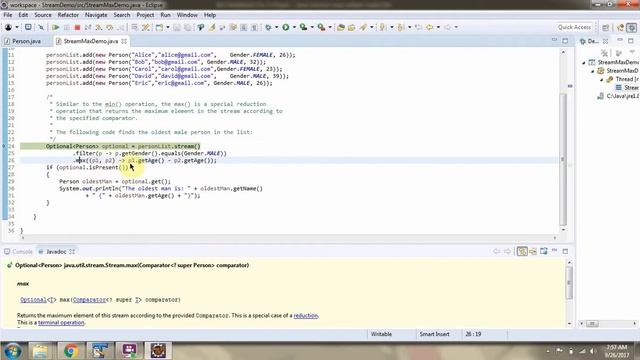The height and width of the screenshot is (360, 640).
Task: Open the Window menu
Action: coord(187,15)
